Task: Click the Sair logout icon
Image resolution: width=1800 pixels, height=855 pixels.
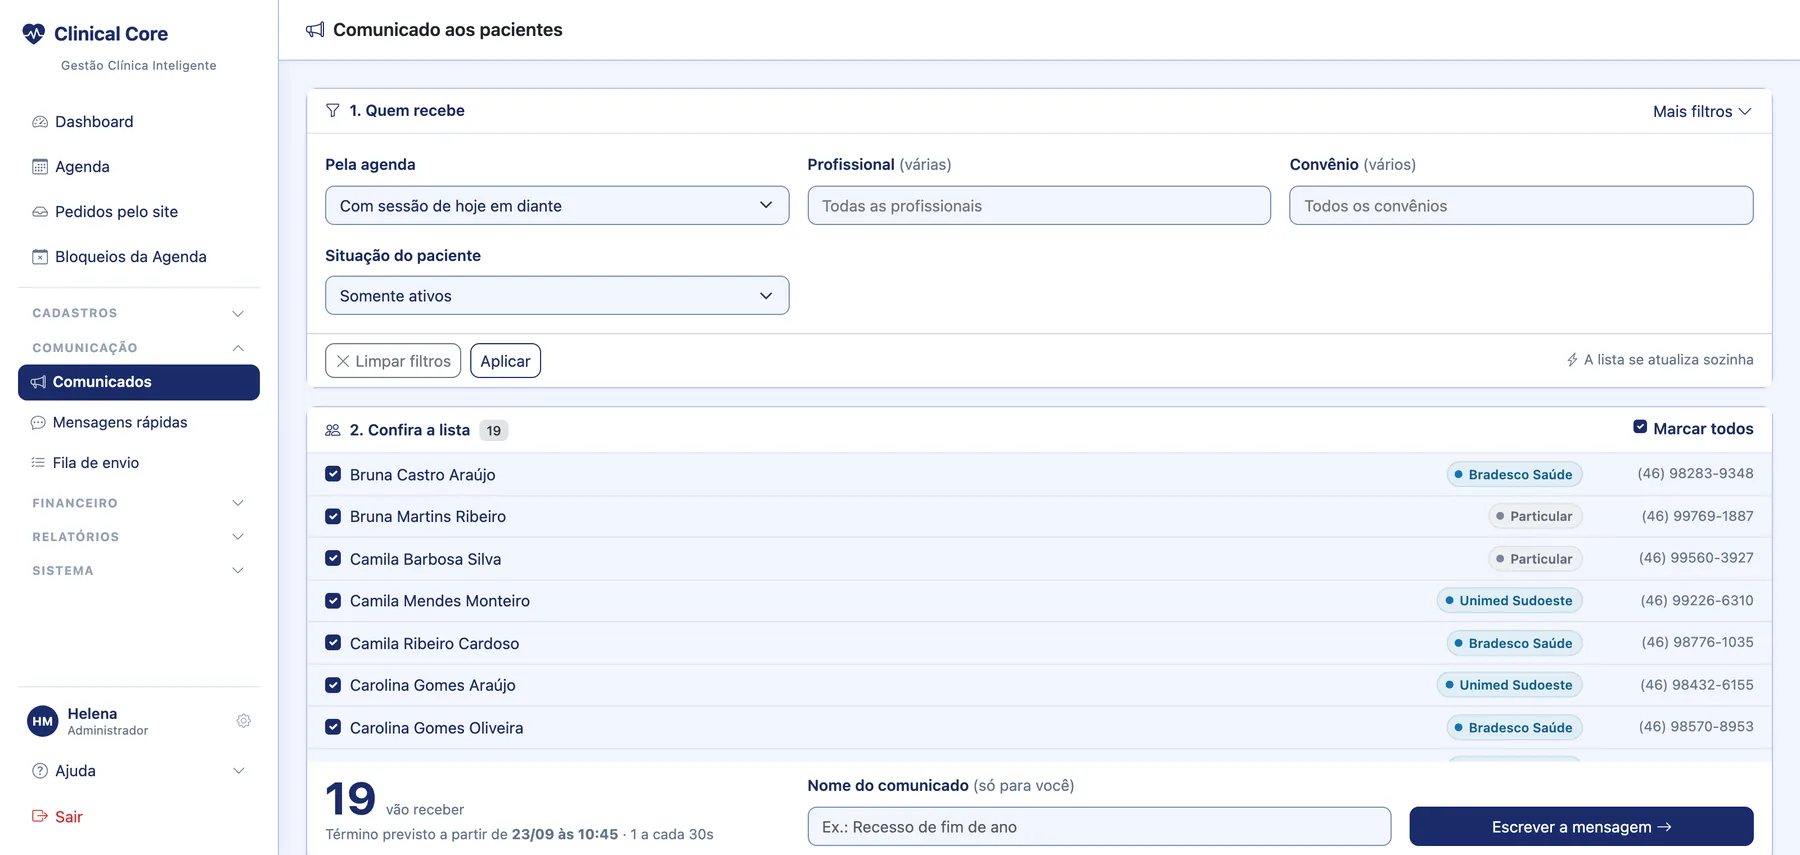Action: click(40, 817)
